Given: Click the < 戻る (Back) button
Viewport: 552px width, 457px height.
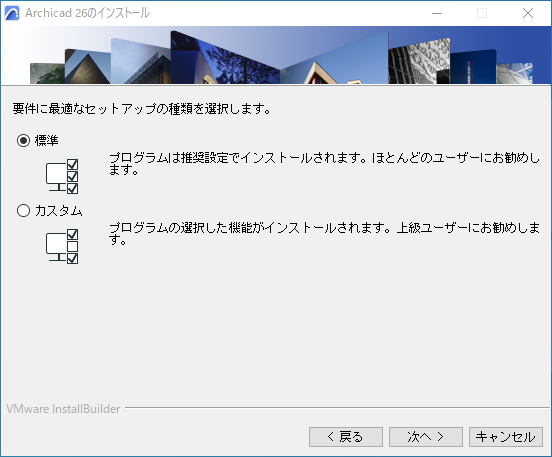Looking at the screenshot, I should point(346,437).
